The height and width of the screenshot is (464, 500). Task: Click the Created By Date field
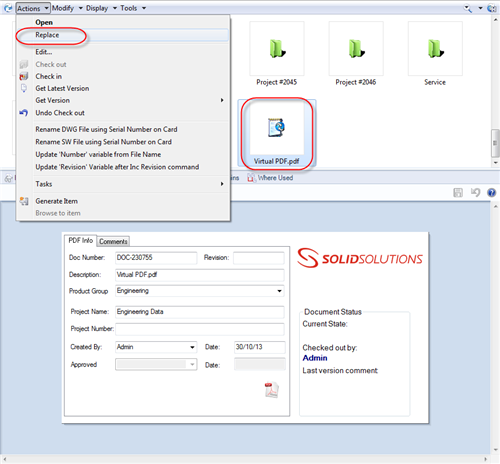[x=260, y=347]
